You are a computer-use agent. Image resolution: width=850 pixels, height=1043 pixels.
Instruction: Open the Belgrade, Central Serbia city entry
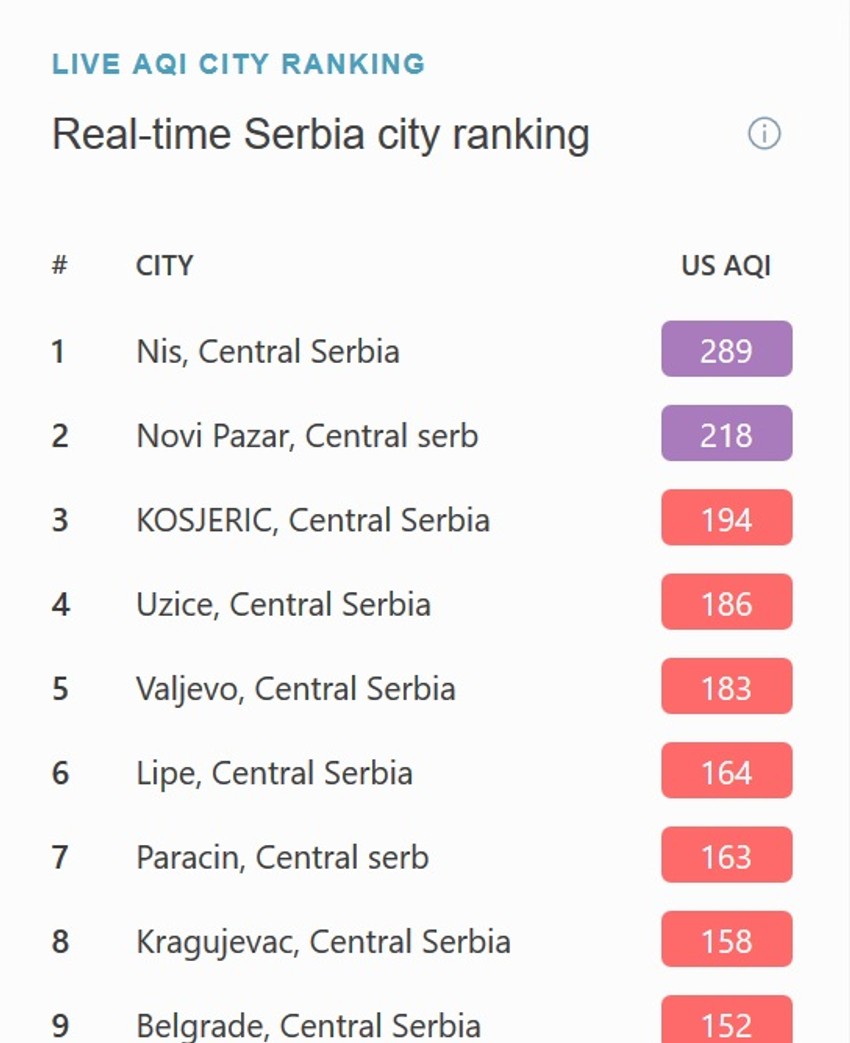pos(308,1025)
